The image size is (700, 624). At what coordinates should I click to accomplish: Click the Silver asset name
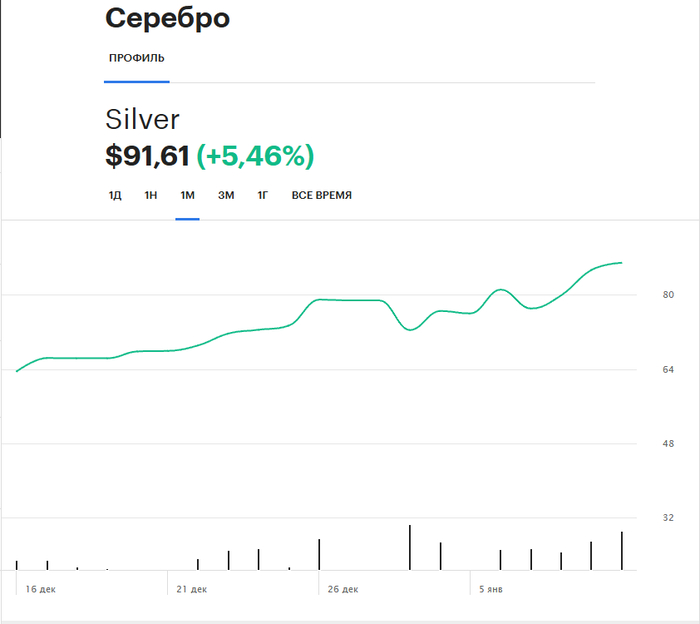tap(142, 120)
